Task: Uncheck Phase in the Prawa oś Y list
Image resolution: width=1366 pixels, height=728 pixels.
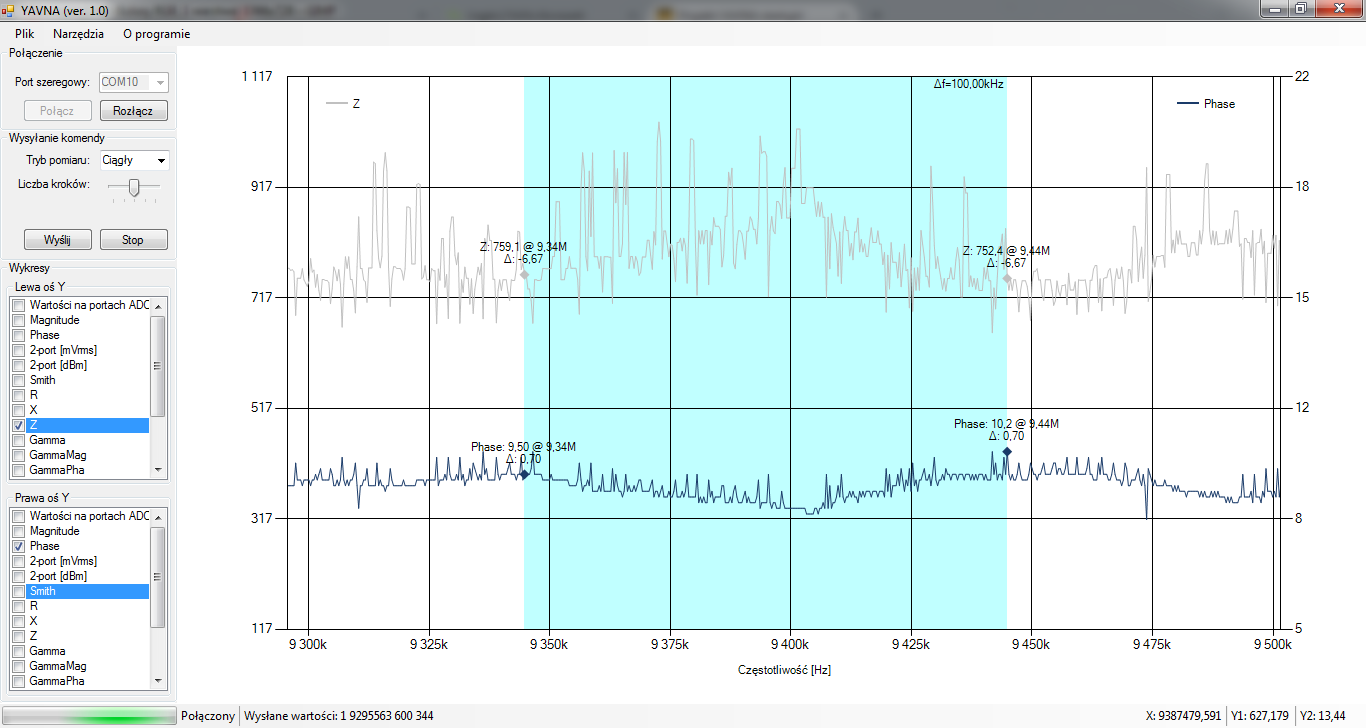Action: coord(18,546)
